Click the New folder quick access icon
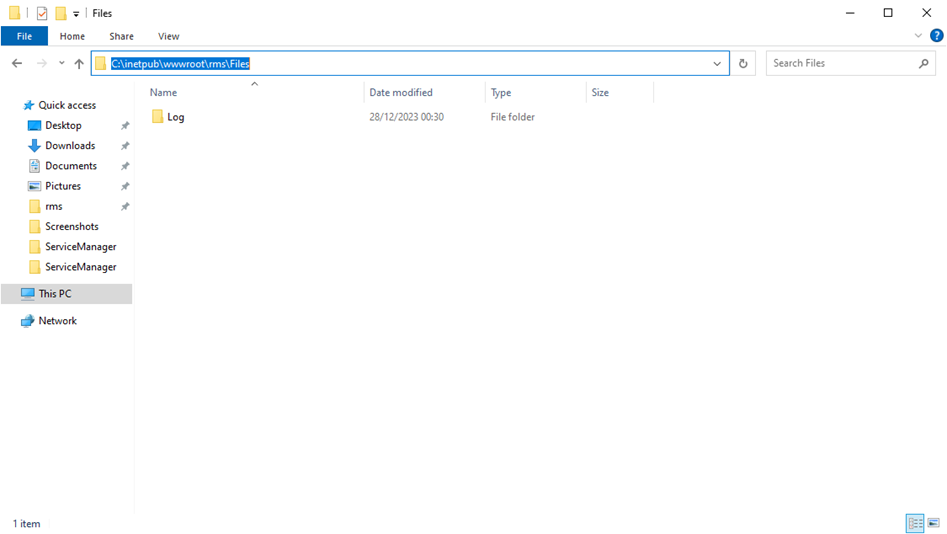This screenshot has width=947, height=534. click(x=60, y=13)
